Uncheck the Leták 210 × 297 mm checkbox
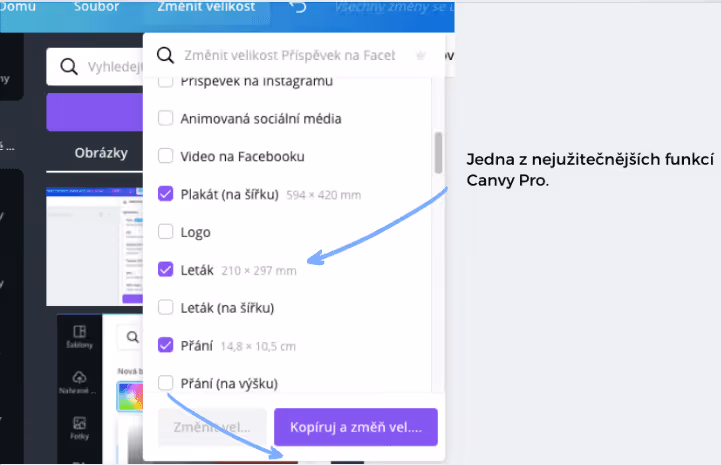 [x=166, y=269]
